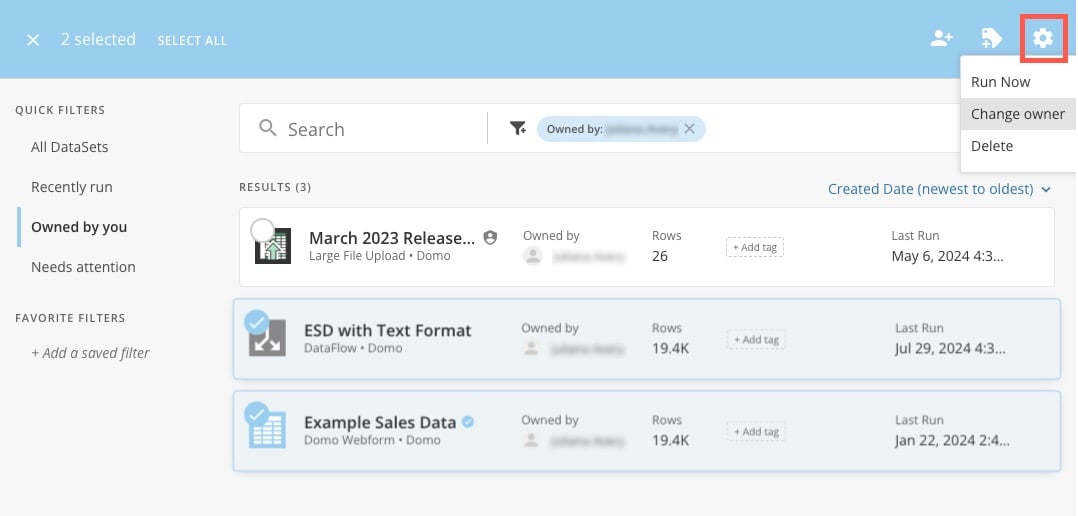Select Change owner from the menu
1078x516 pixels.
tap(1018, 114)
